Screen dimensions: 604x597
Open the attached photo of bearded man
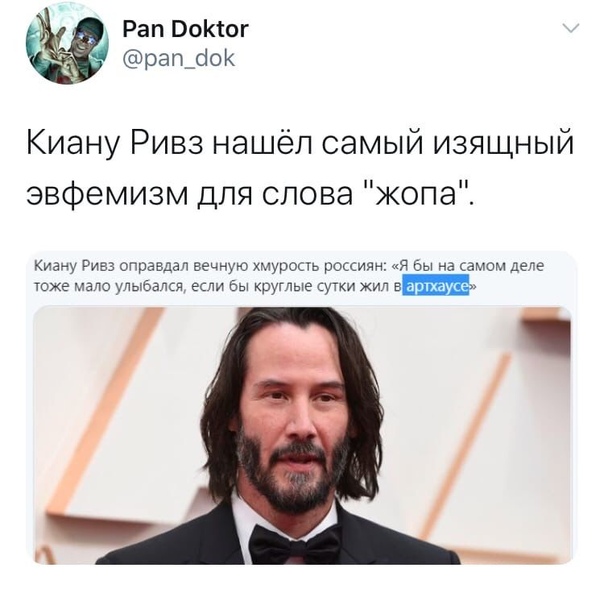[302, 435]
